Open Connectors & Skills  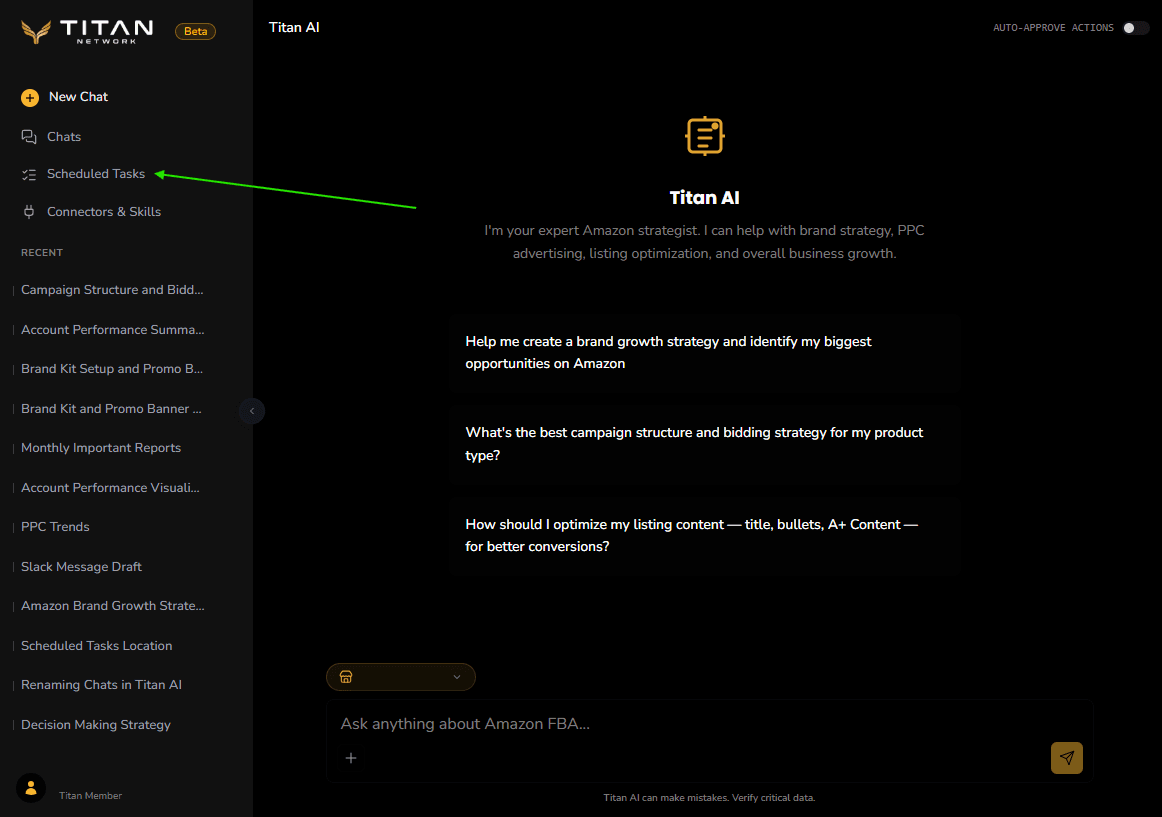(x=91, y=212)
